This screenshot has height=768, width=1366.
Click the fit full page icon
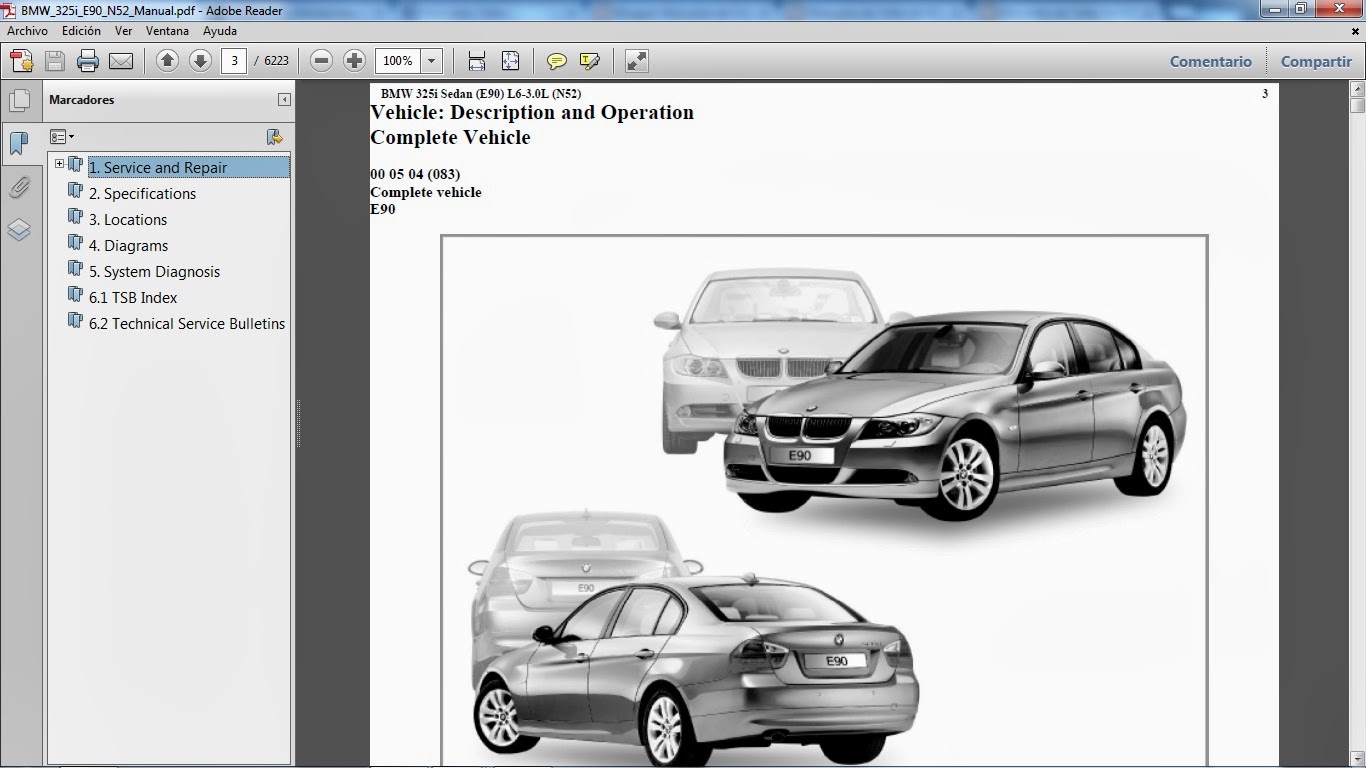[510, 61]
